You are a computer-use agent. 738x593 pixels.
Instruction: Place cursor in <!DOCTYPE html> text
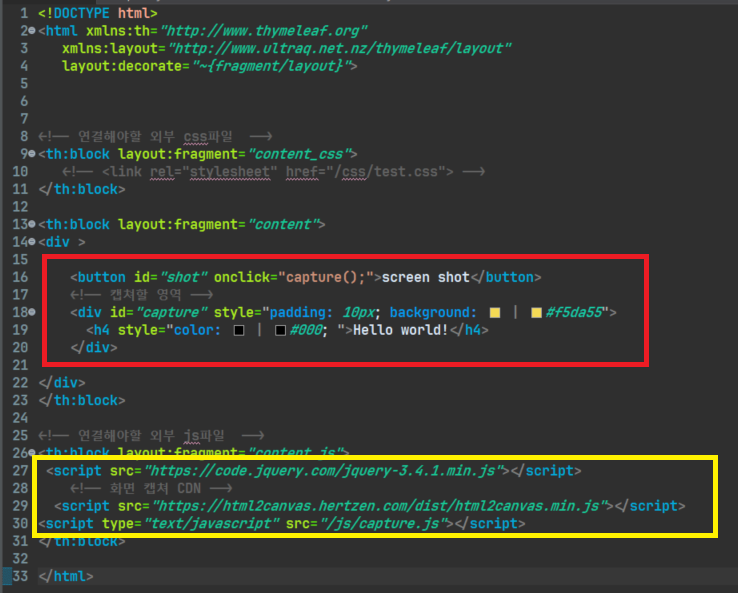[98, 13]
